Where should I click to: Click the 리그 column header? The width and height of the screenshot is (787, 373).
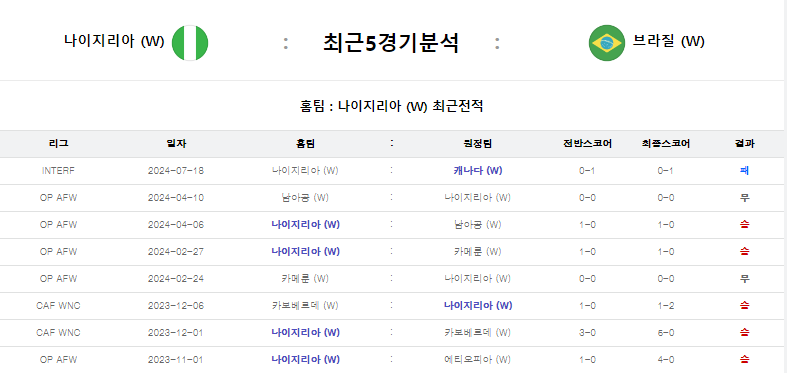coord(59,144)
